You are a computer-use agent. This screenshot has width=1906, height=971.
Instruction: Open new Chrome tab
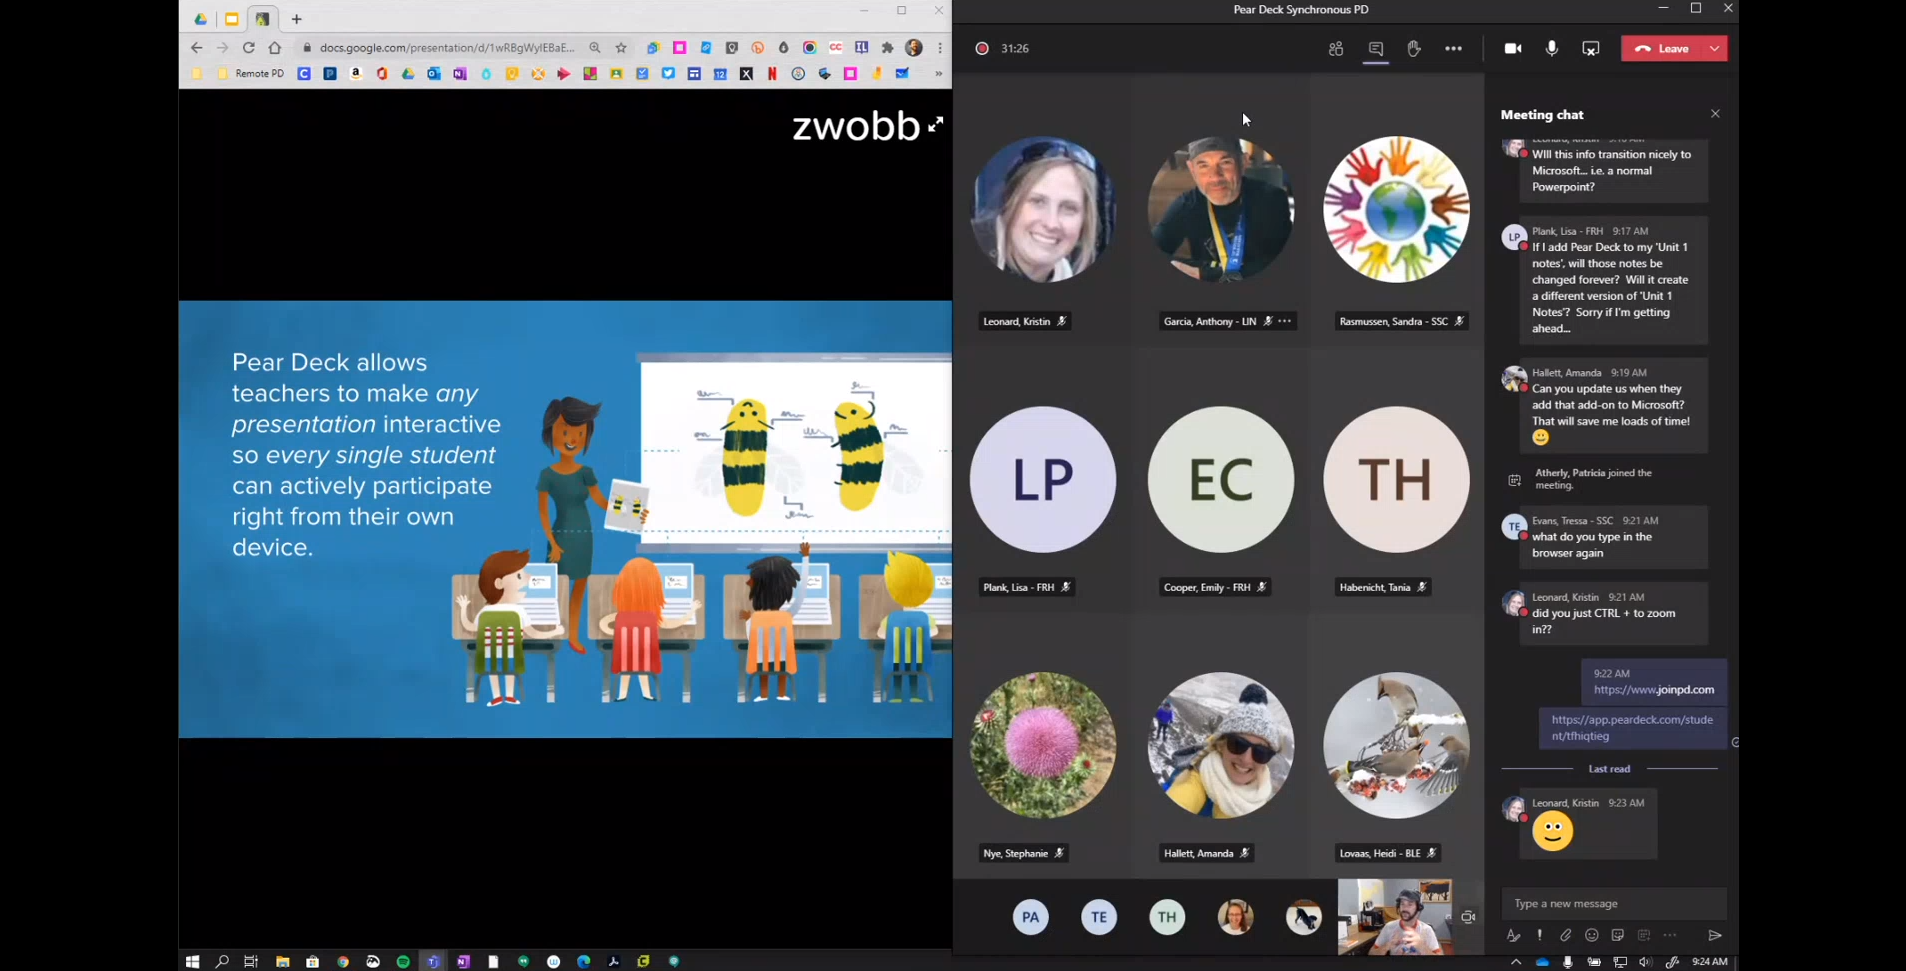pyautogui.click(x=297, y=19)
